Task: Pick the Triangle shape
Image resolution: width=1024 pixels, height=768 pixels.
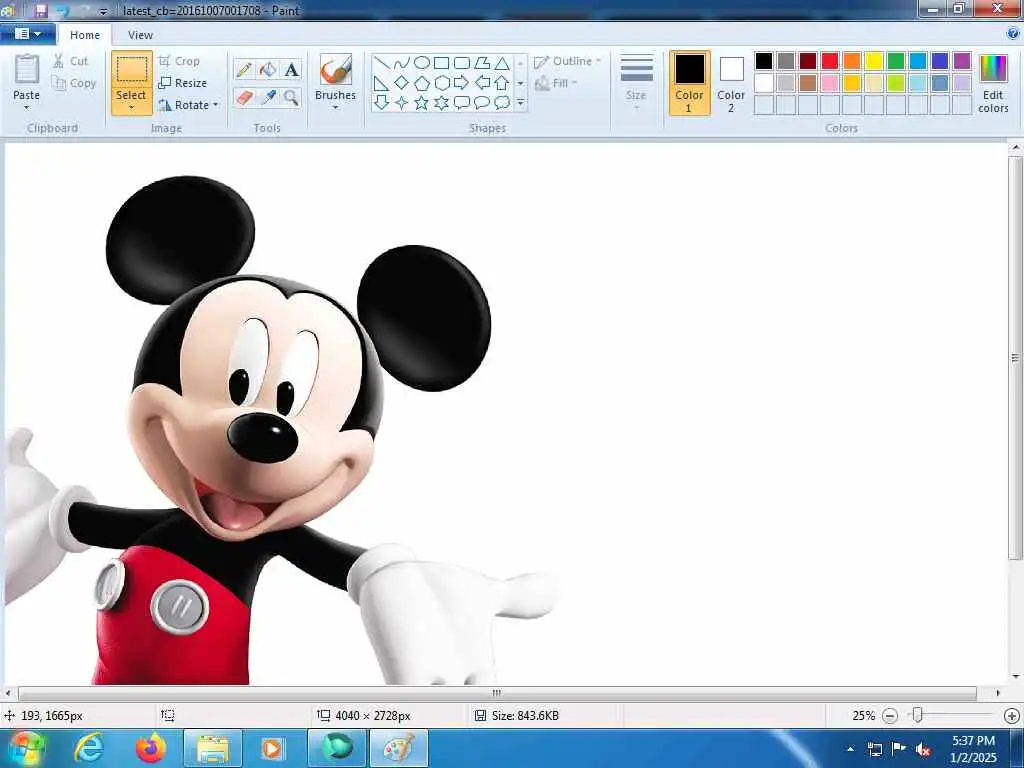Action: coord(502,63)
